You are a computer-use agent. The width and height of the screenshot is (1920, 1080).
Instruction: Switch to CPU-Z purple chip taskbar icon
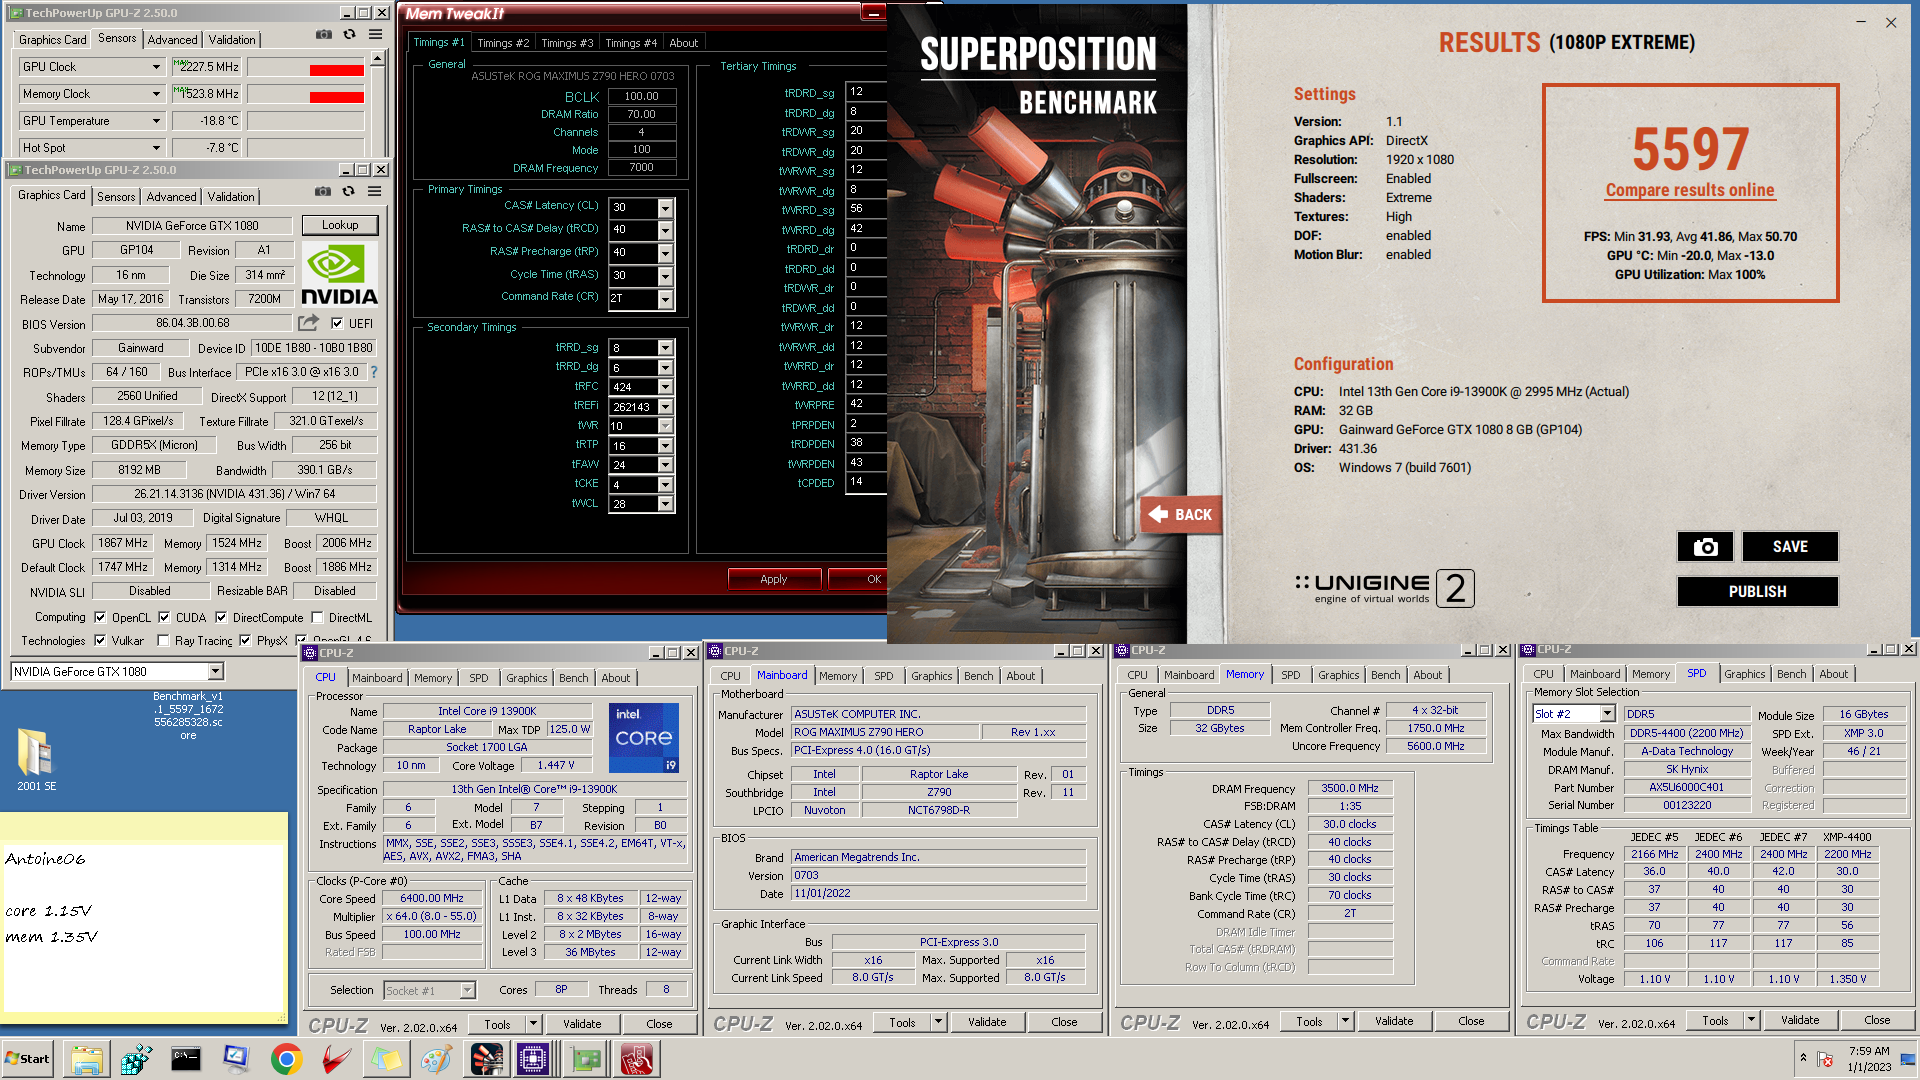pos(533,1059)
